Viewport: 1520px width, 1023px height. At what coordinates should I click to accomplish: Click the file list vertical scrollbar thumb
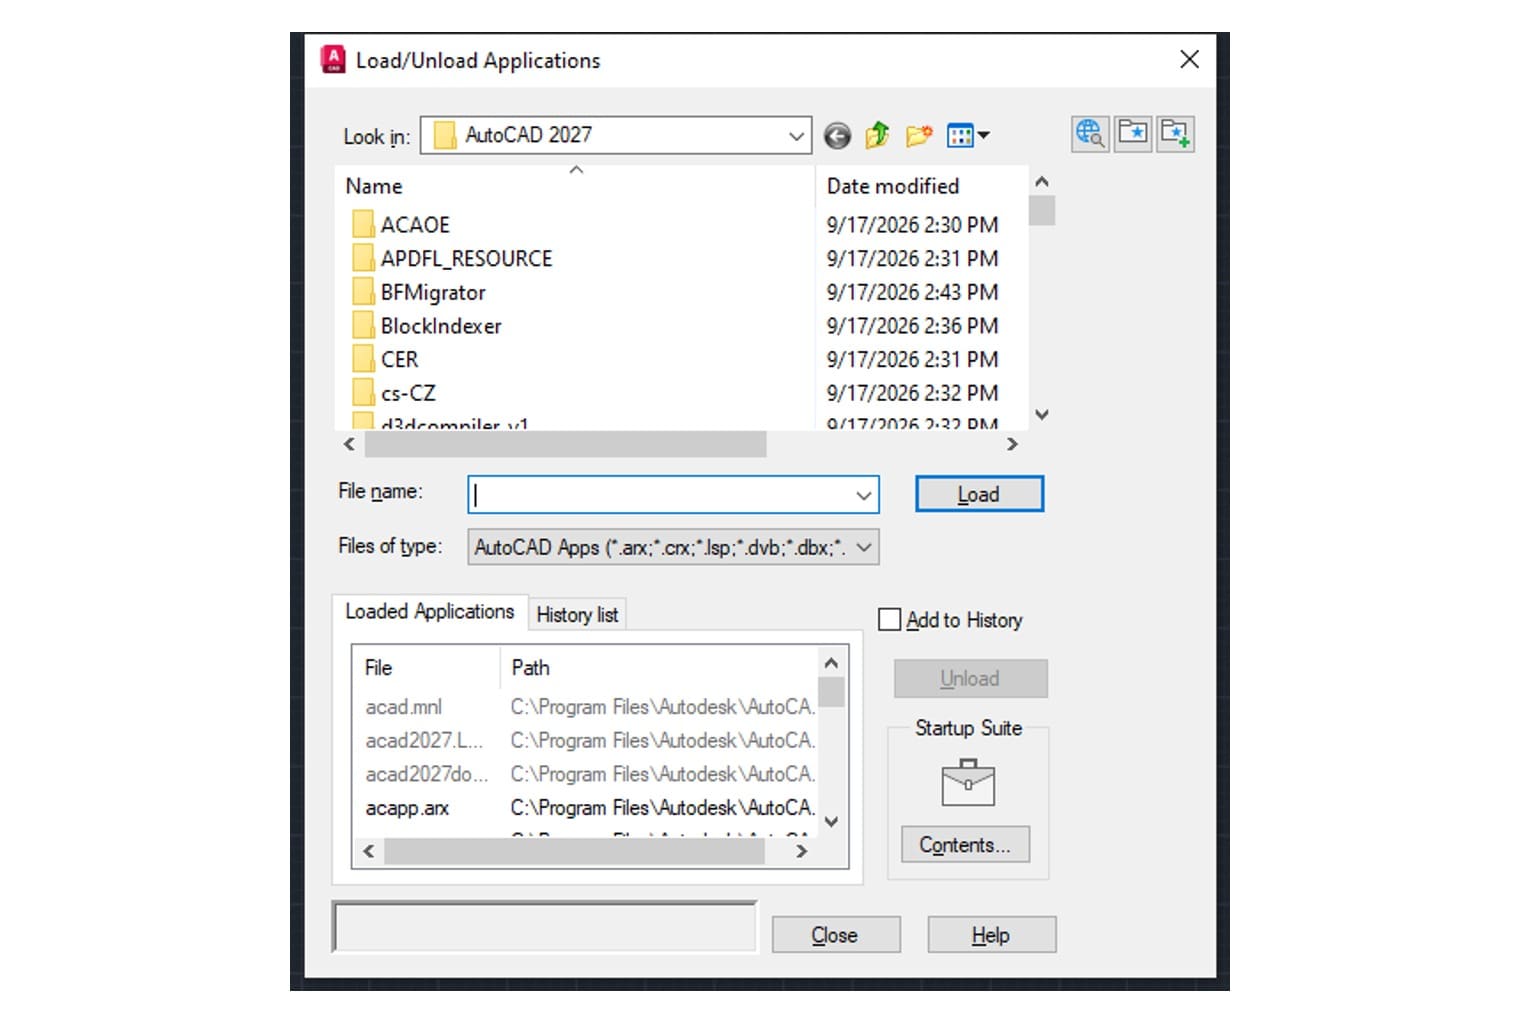[x=1042, y=211]
